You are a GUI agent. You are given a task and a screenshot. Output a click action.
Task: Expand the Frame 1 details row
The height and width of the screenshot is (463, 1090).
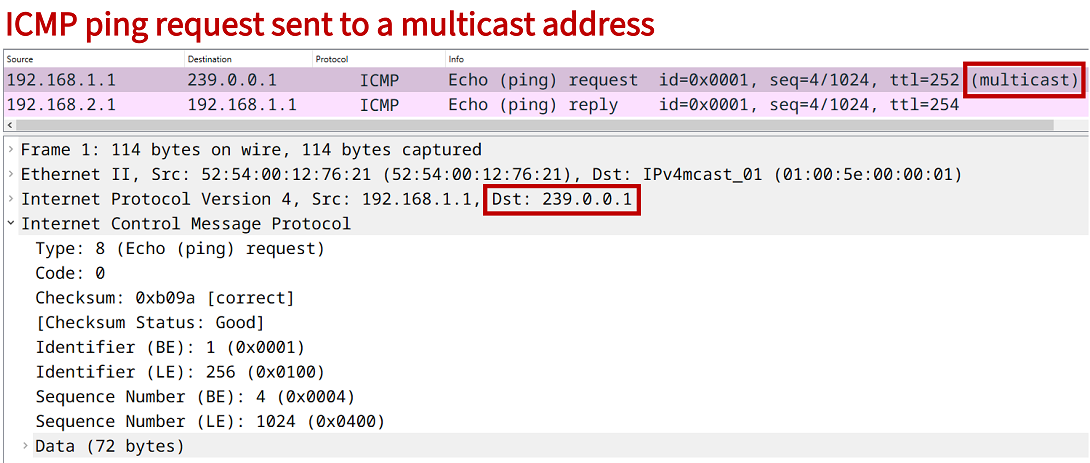click(11, 150)
